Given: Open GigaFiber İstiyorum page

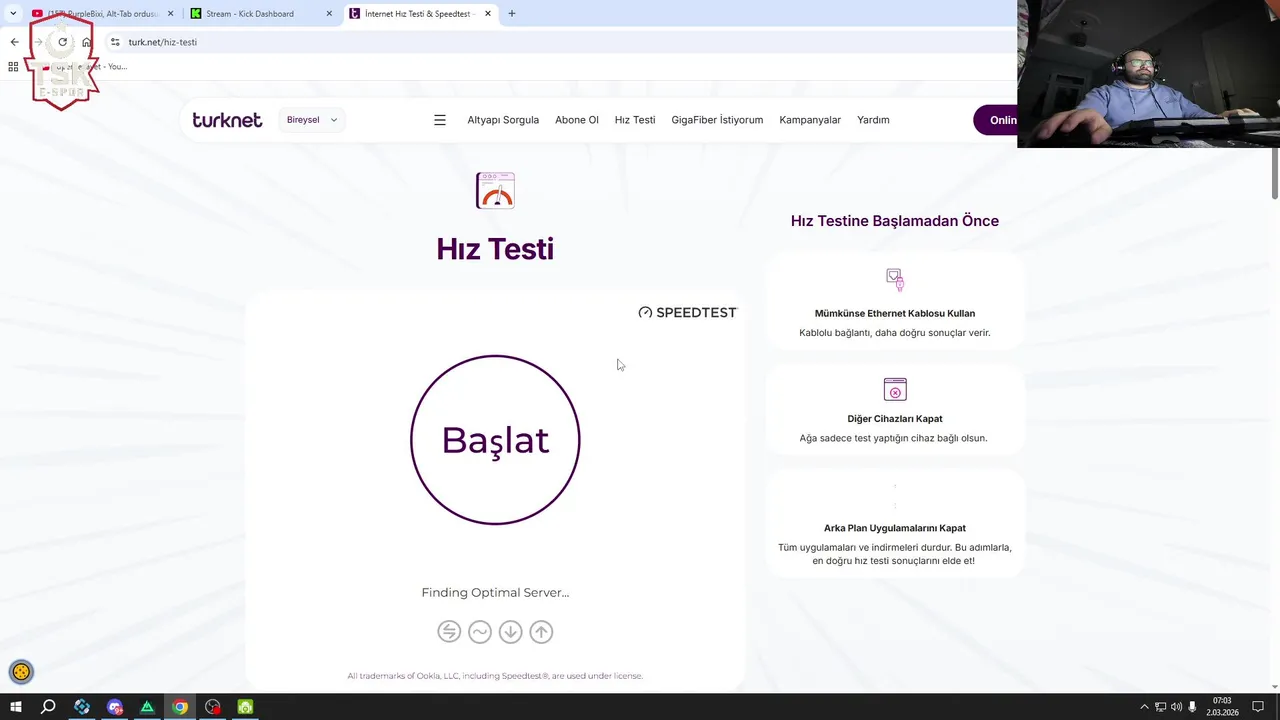Looking at the screenshot, I should click(x=717, y=120).
